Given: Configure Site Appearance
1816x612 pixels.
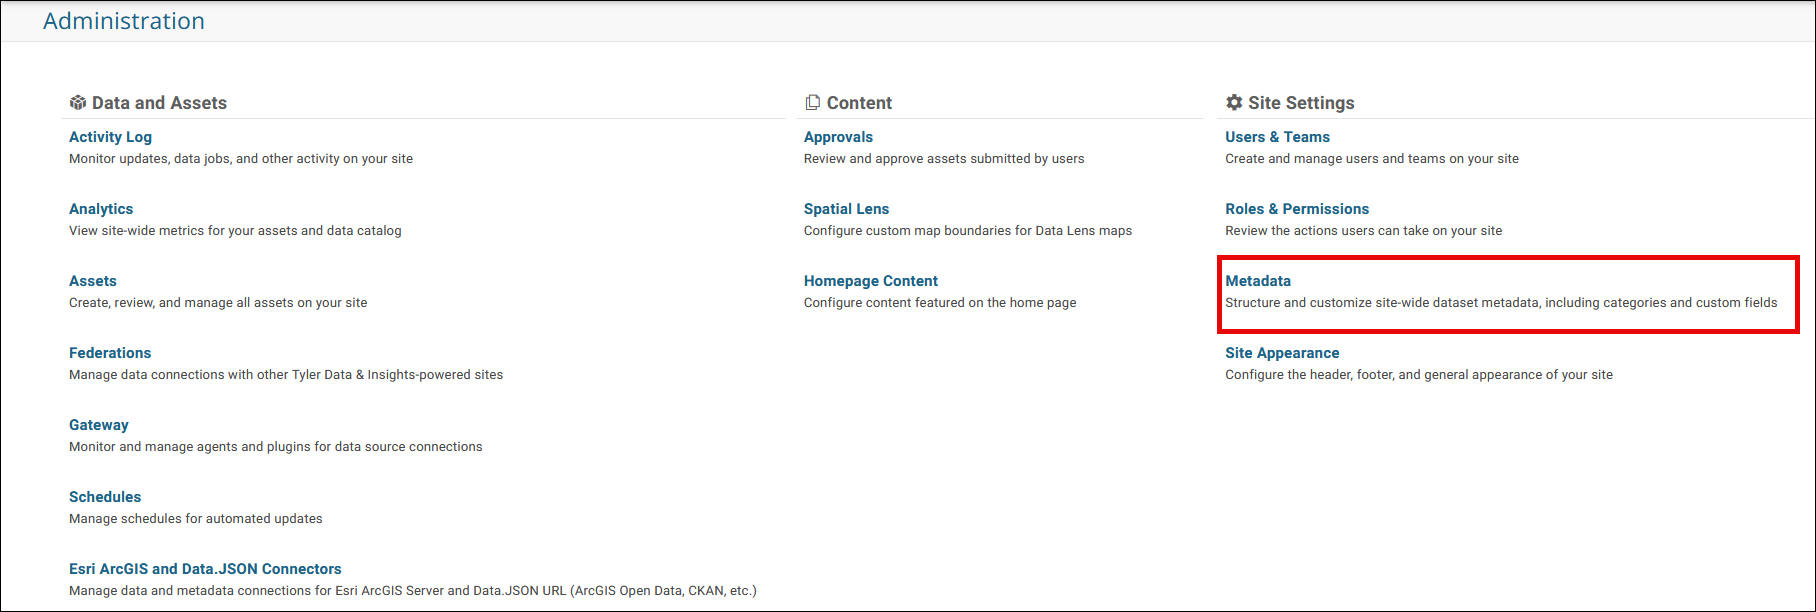Looking at the screenshot, I should tap(1282, 353).
